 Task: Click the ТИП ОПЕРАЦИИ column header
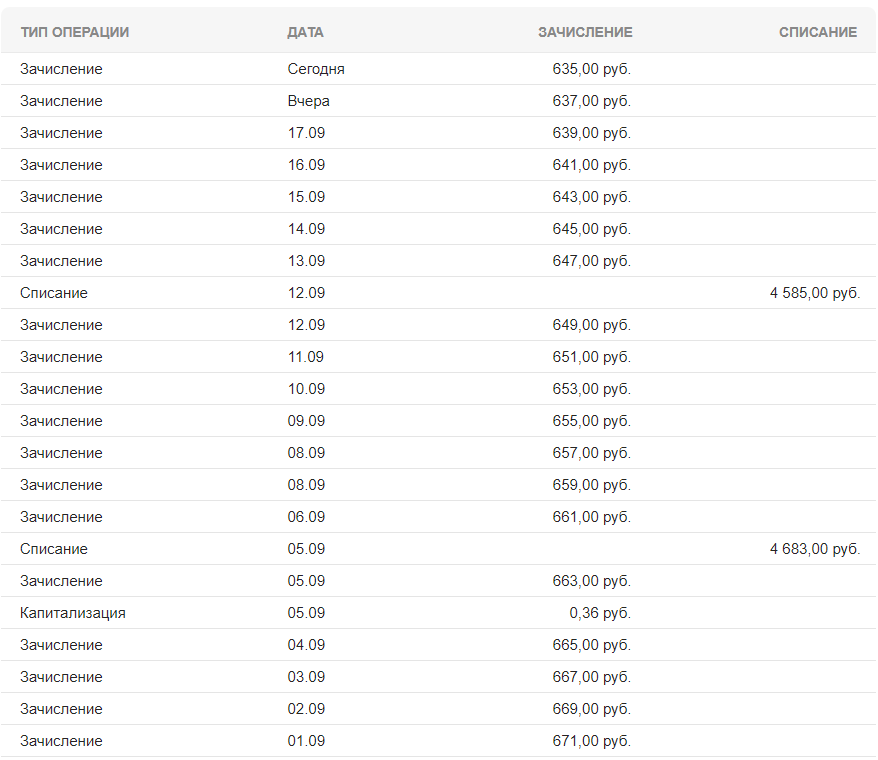74,32
